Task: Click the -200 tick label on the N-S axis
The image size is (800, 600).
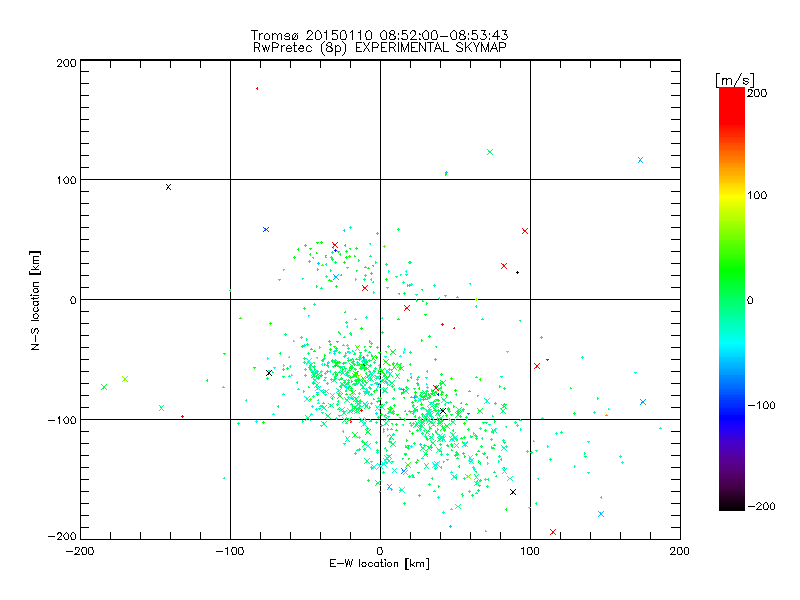Action: 62,536
